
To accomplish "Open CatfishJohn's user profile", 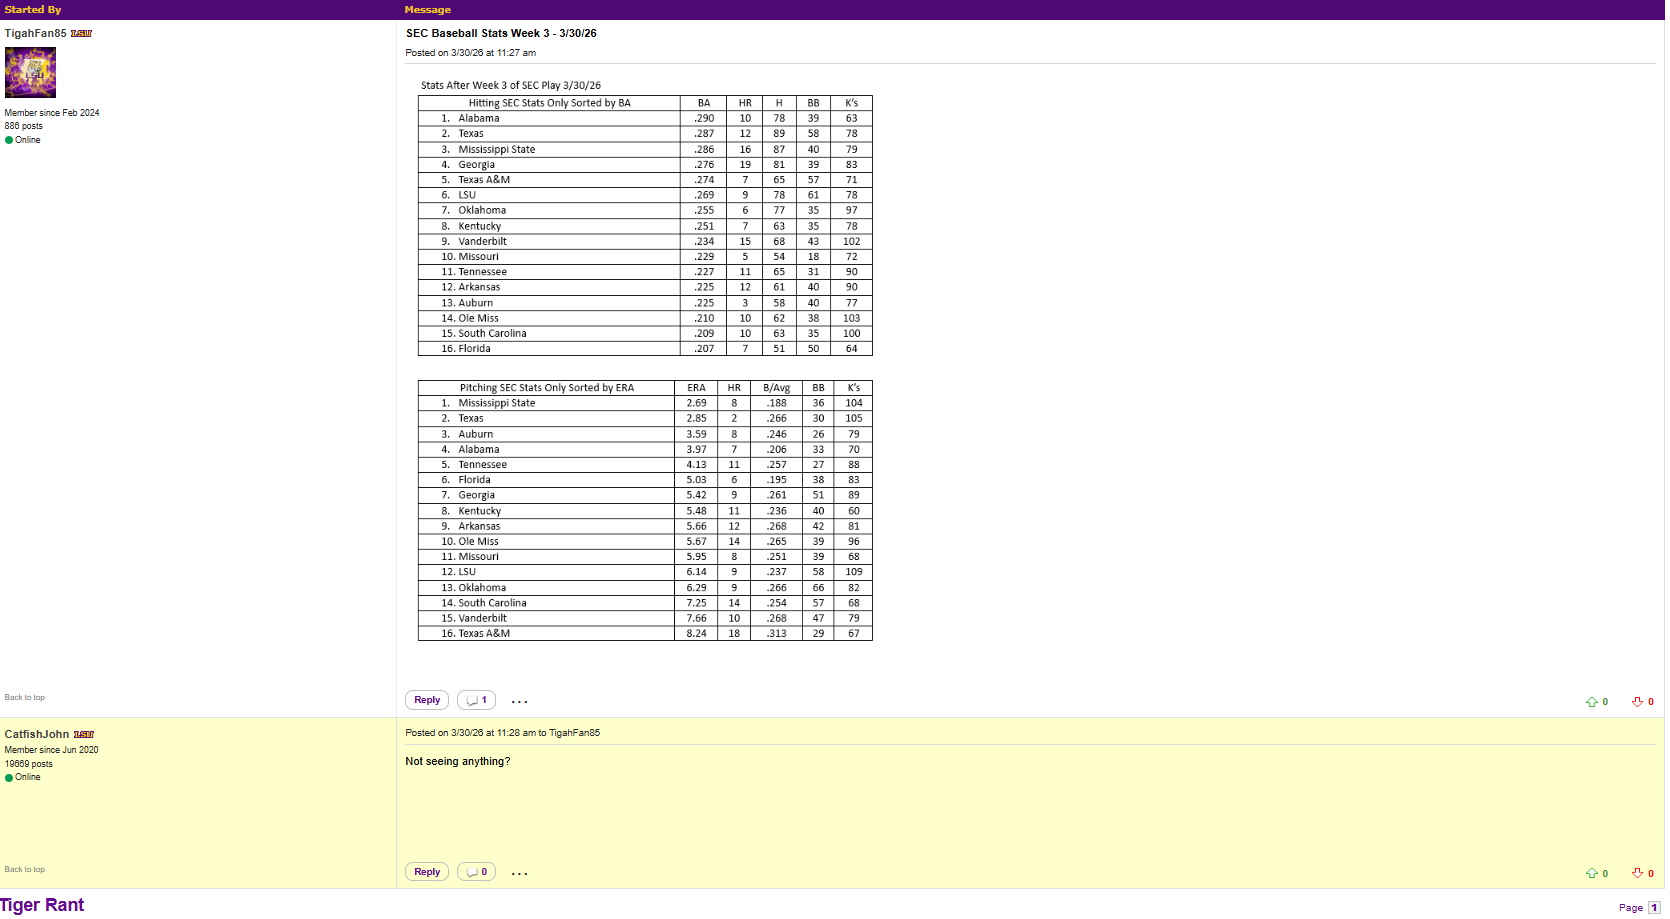I will pos(37,734).
